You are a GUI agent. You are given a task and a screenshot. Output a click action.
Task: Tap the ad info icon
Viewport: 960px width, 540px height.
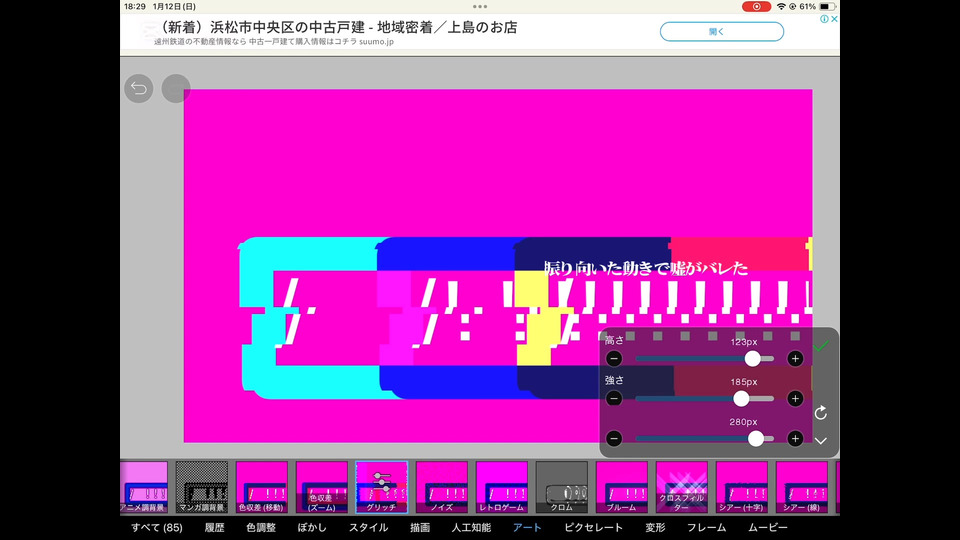click(x=824, y=19)
